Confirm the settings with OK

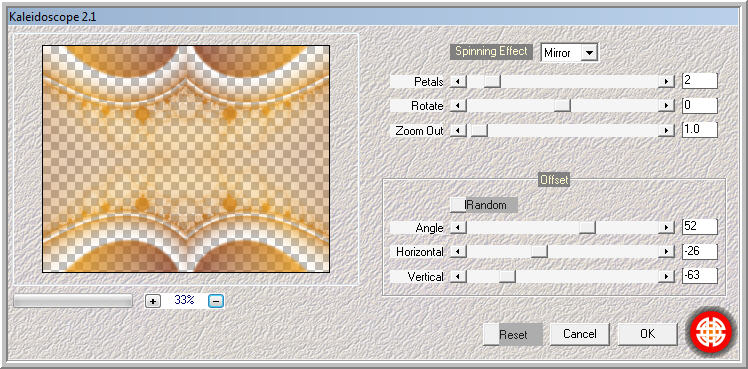[647, 334]
